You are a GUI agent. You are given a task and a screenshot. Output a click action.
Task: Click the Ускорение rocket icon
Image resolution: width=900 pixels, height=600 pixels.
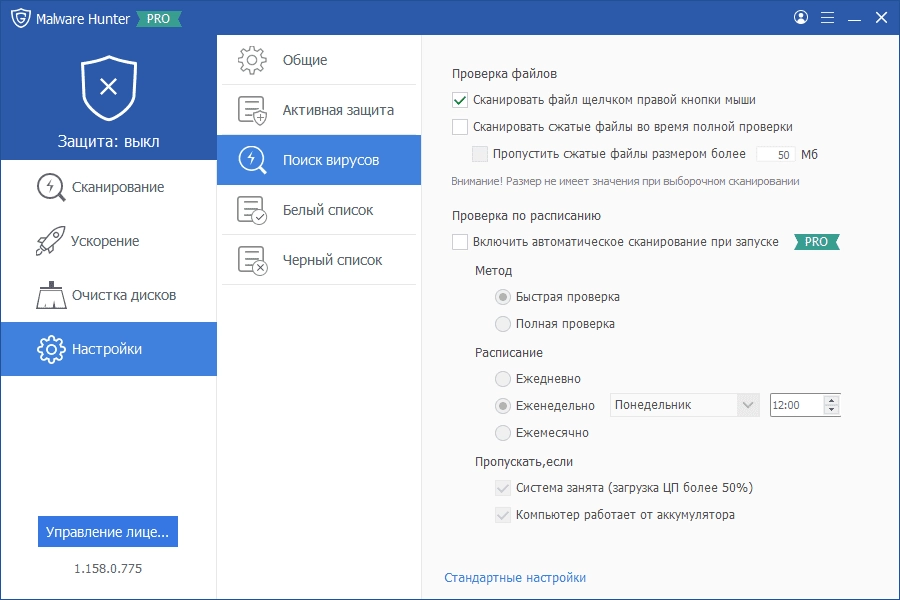pyautogui.click(x=51, y=241)
